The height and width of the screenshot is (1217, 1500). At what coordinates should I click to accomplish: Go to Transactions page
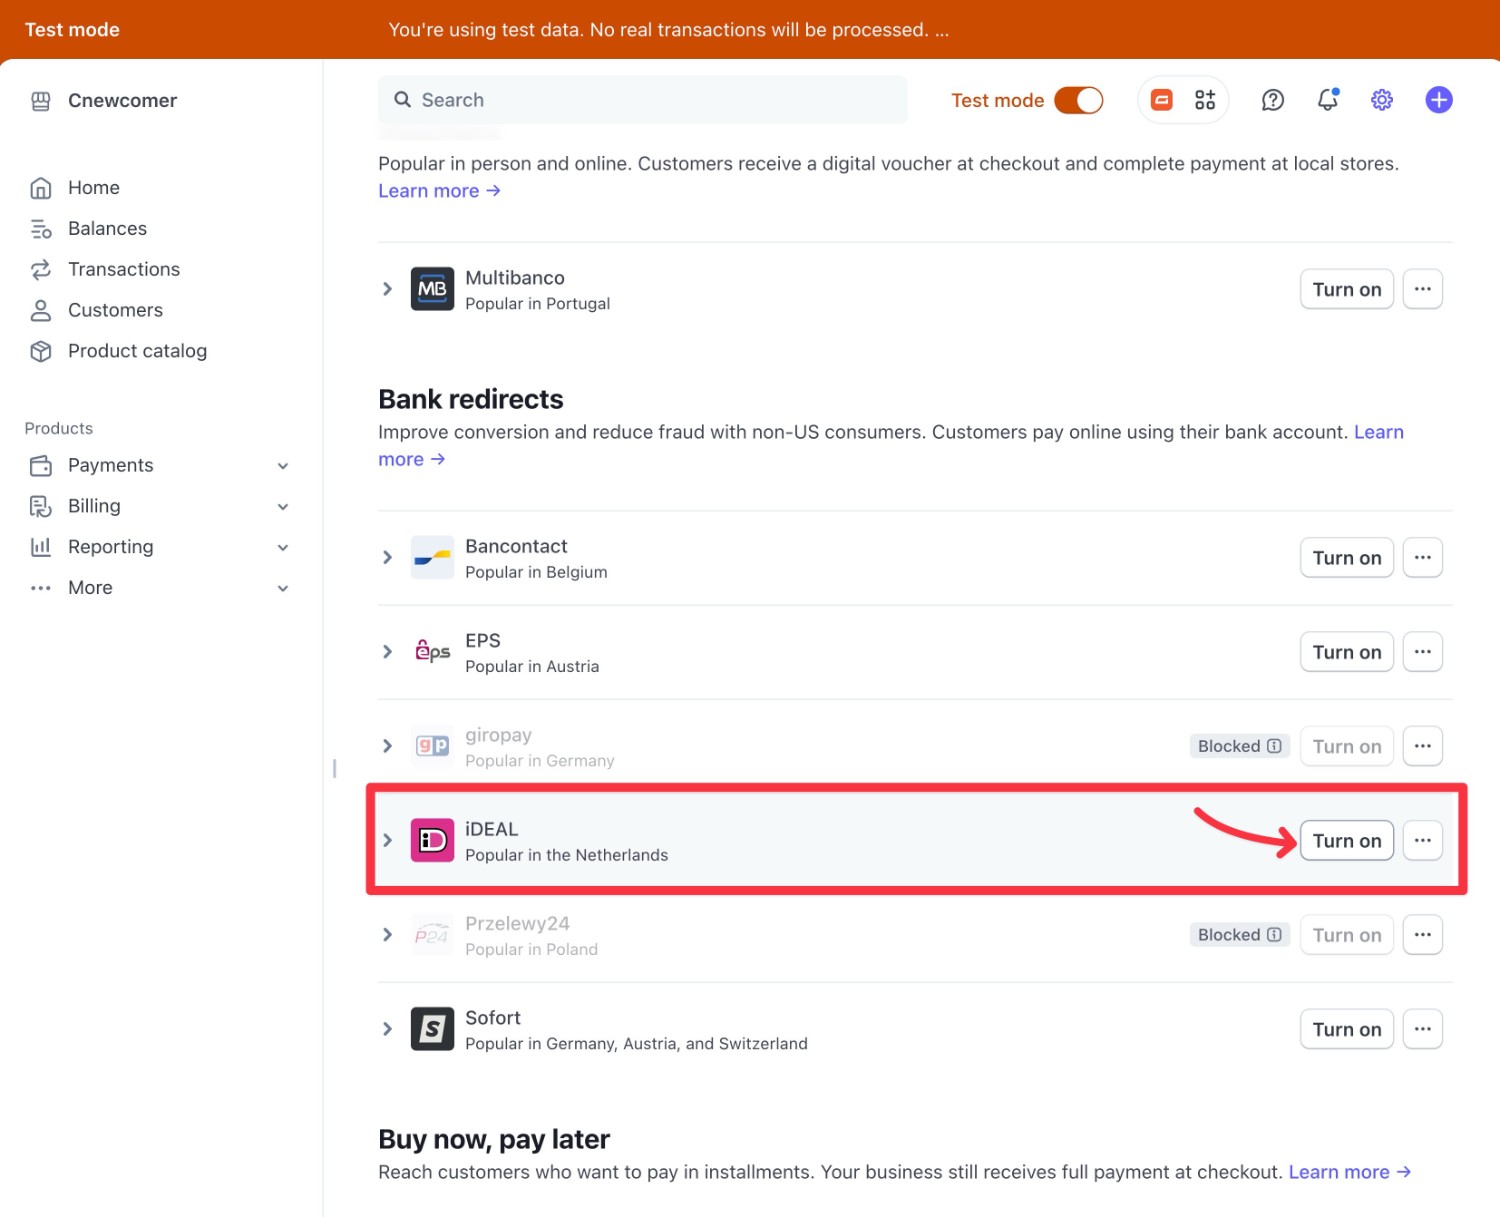coord(124,270)
